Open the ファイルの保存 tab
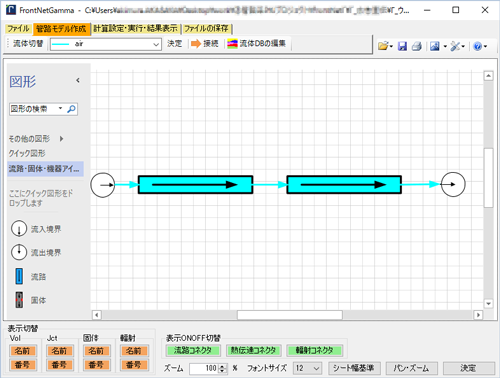Viewport: 500px width, 378px height. tap(206, 29)
